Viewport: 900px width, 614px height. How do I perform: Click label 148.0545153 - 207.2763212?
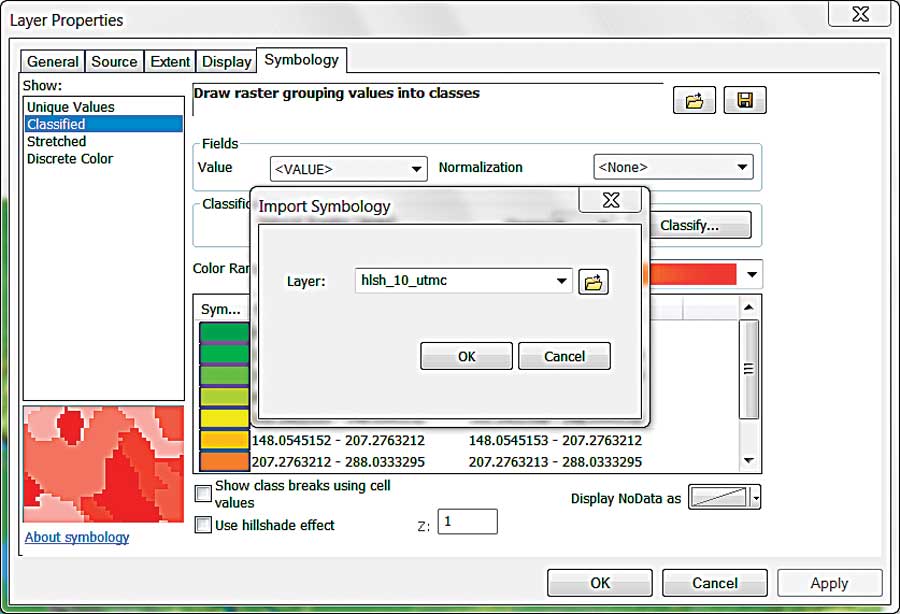coord(555,441)
